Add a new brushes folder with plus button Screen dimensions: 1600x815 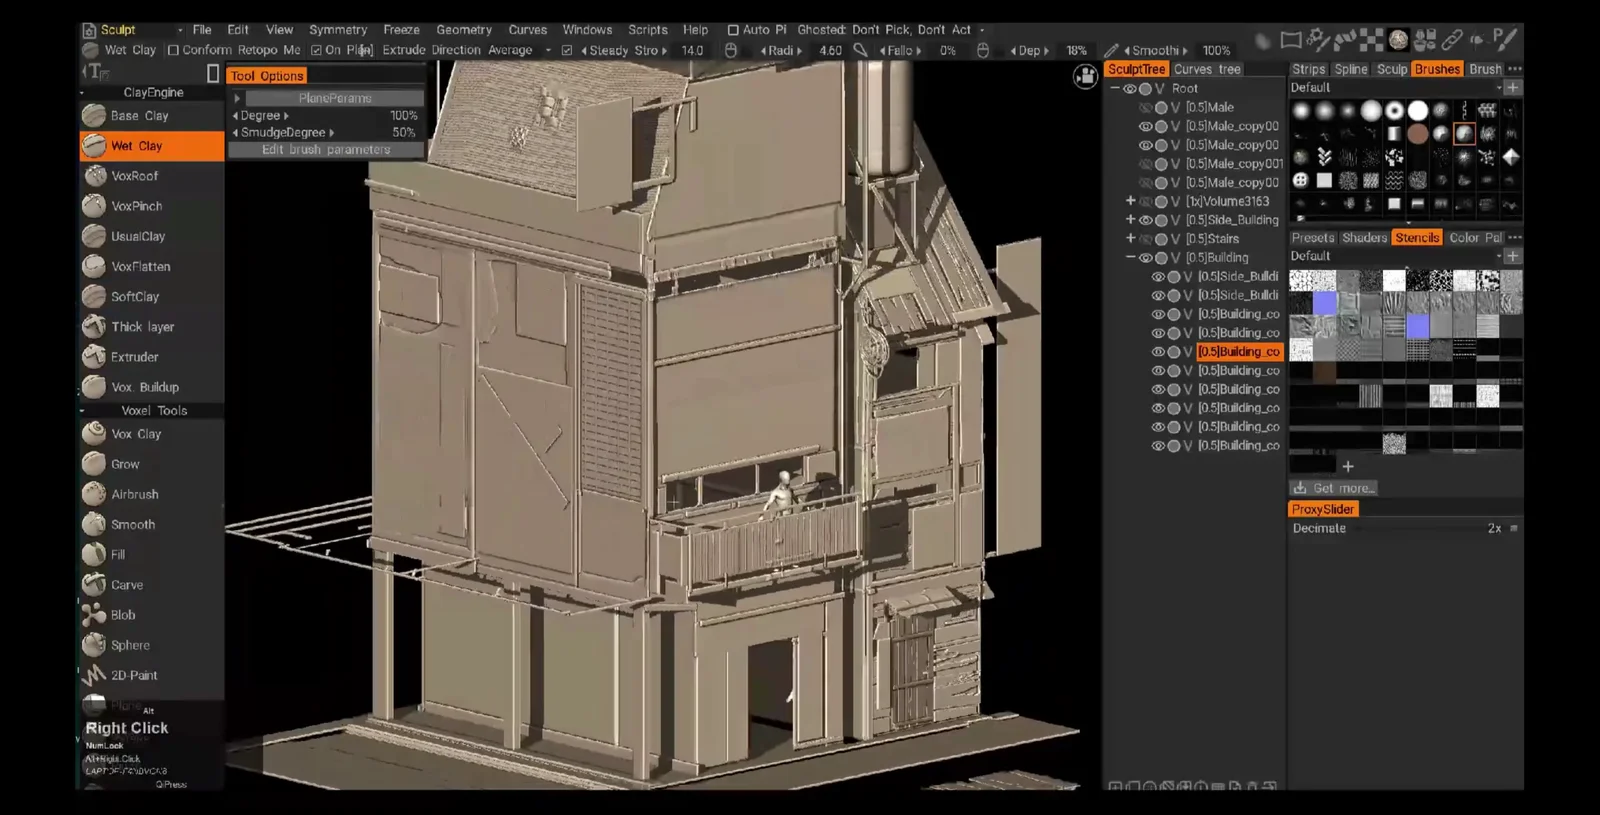[x=1513, y=88]
